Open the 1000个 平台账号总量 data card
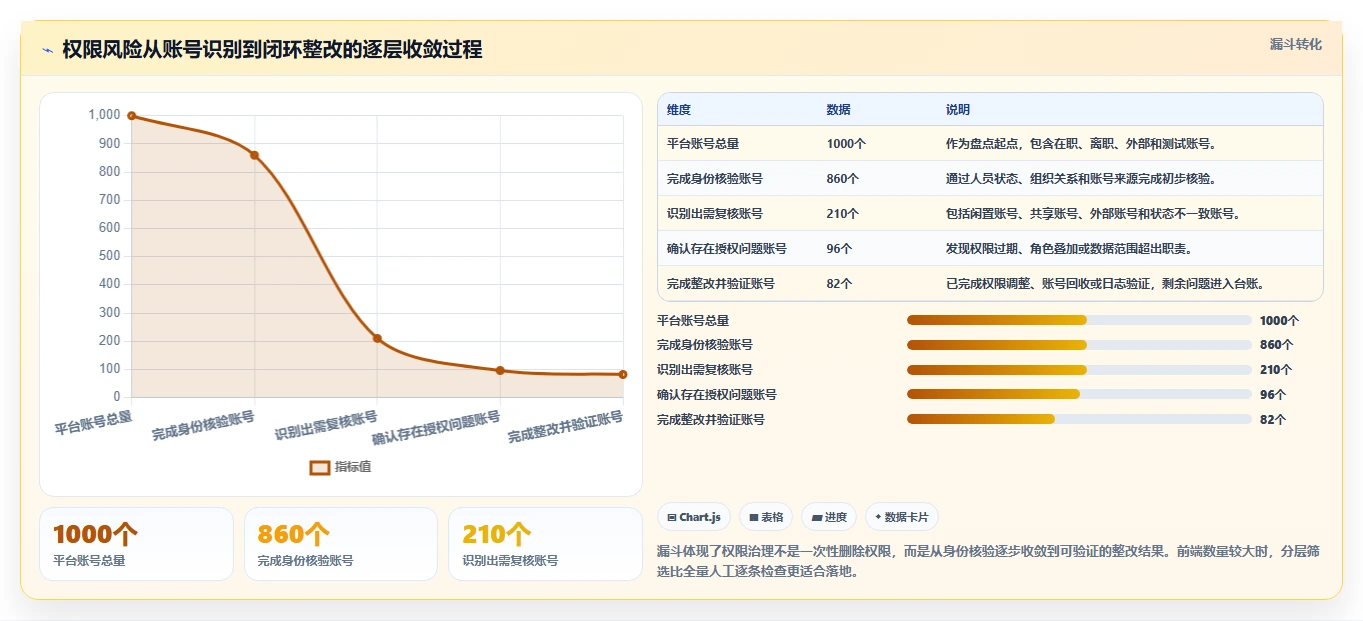The image size is (1363, 621). pos(136,544)
